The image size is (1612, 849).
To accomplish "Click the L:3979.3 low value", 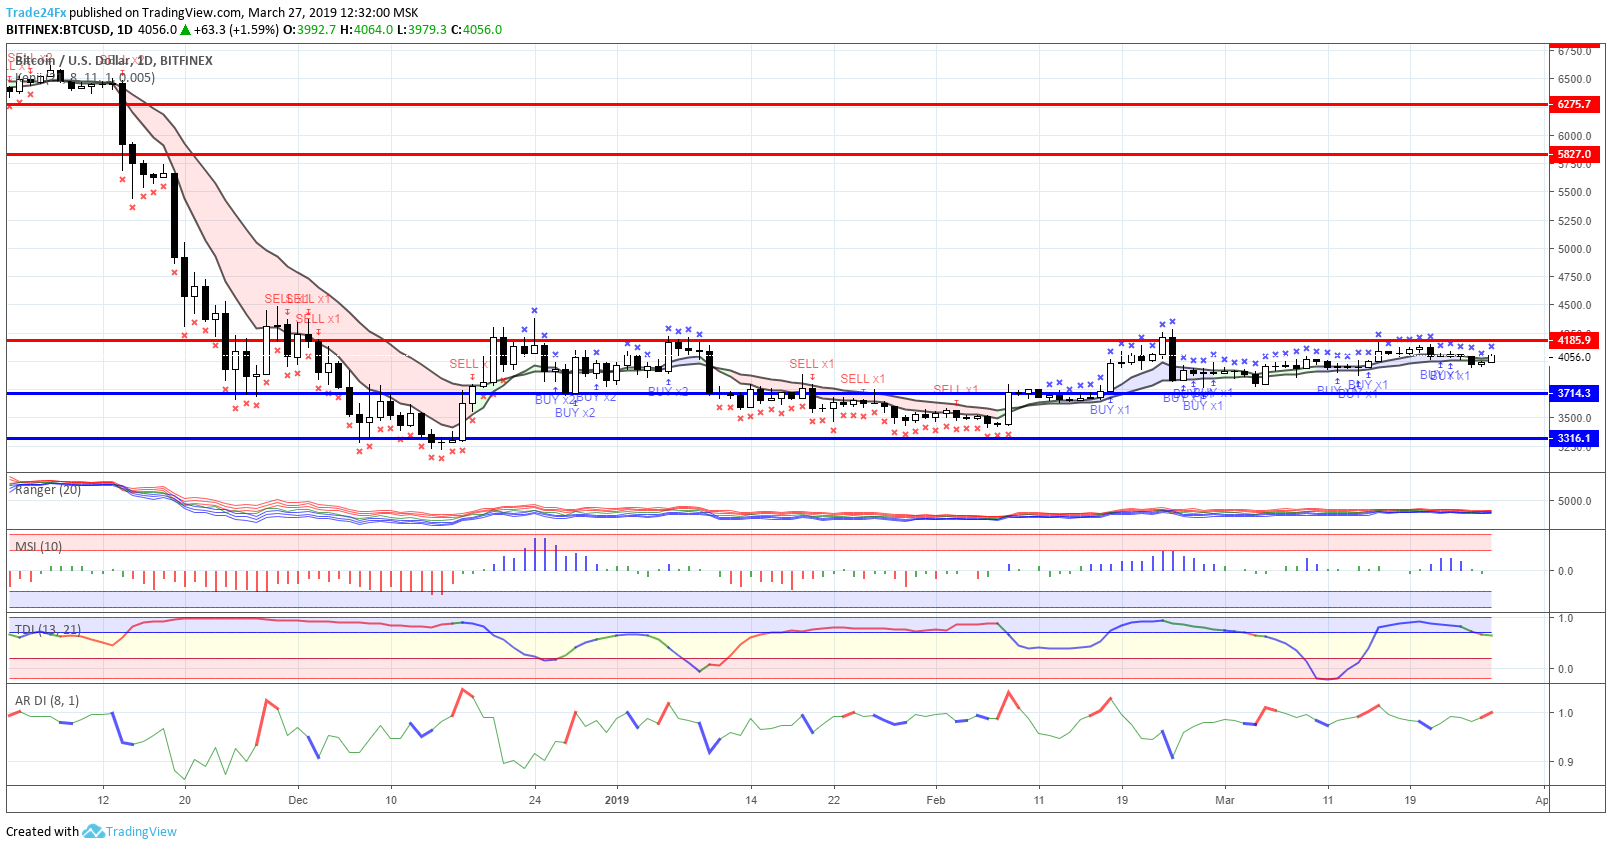I will (422, 30).
